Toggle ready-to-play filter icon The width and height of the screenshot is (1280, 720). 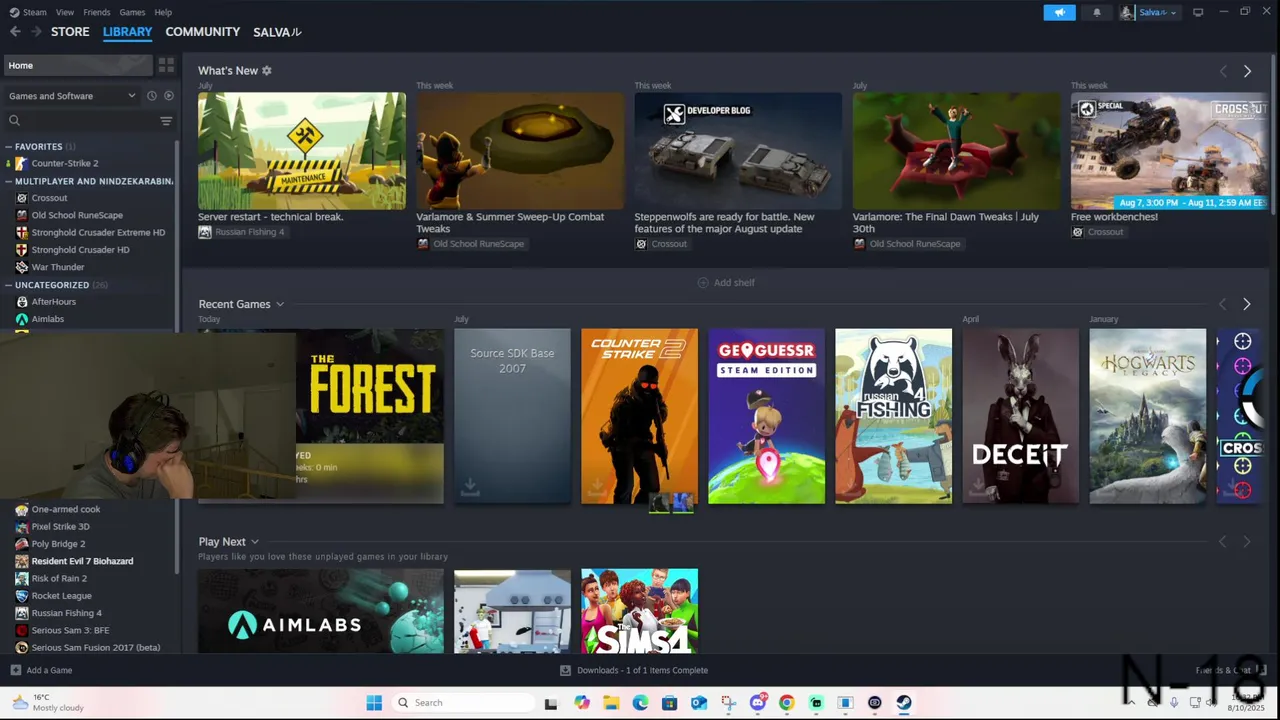click(168, 96)
